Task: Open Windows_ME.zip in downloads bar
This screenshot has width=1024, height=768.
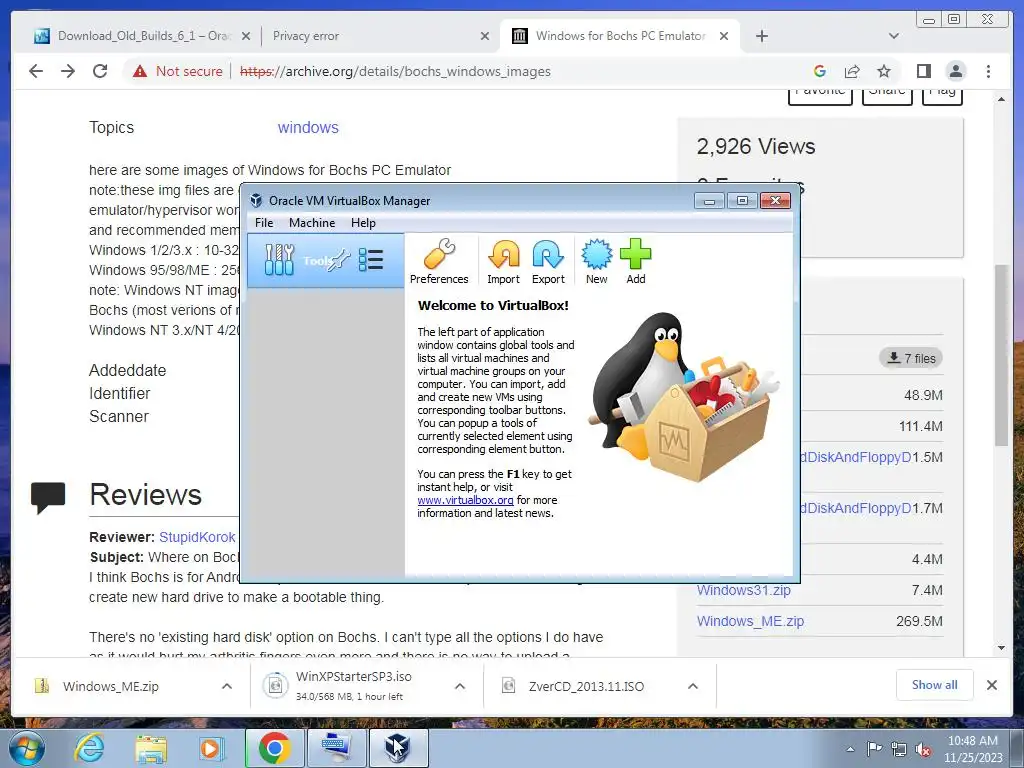Action: [111, 686]
